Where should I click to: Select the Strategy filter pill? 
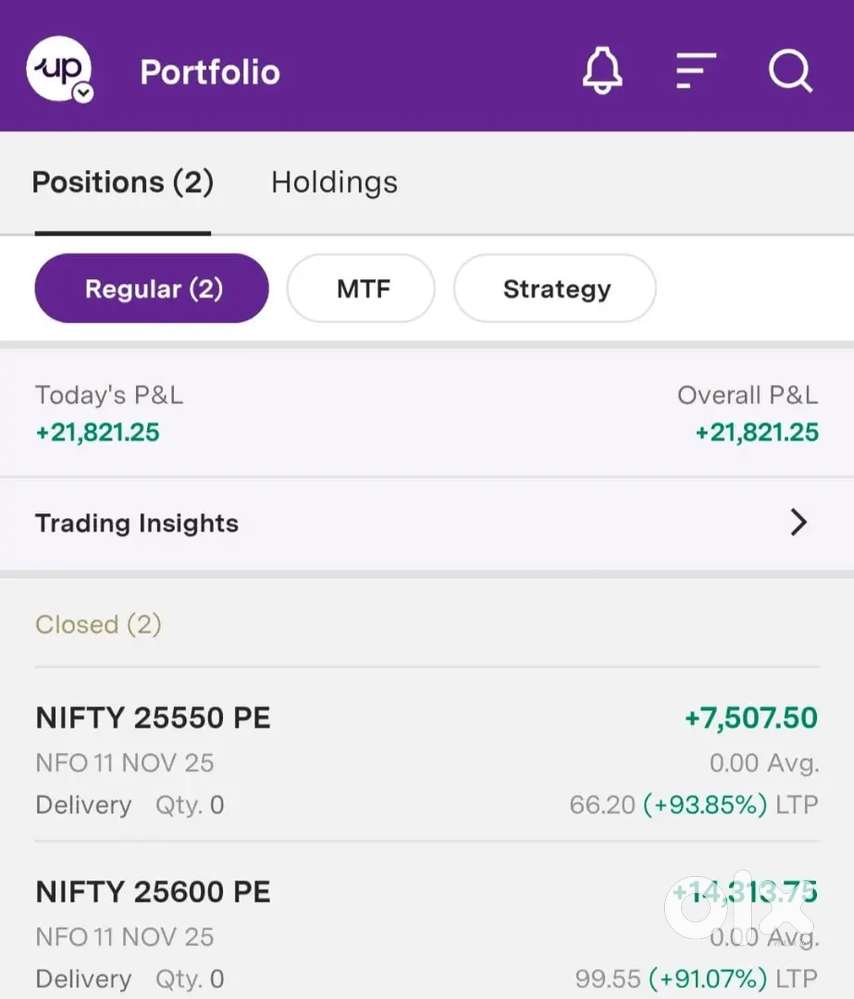556,289
